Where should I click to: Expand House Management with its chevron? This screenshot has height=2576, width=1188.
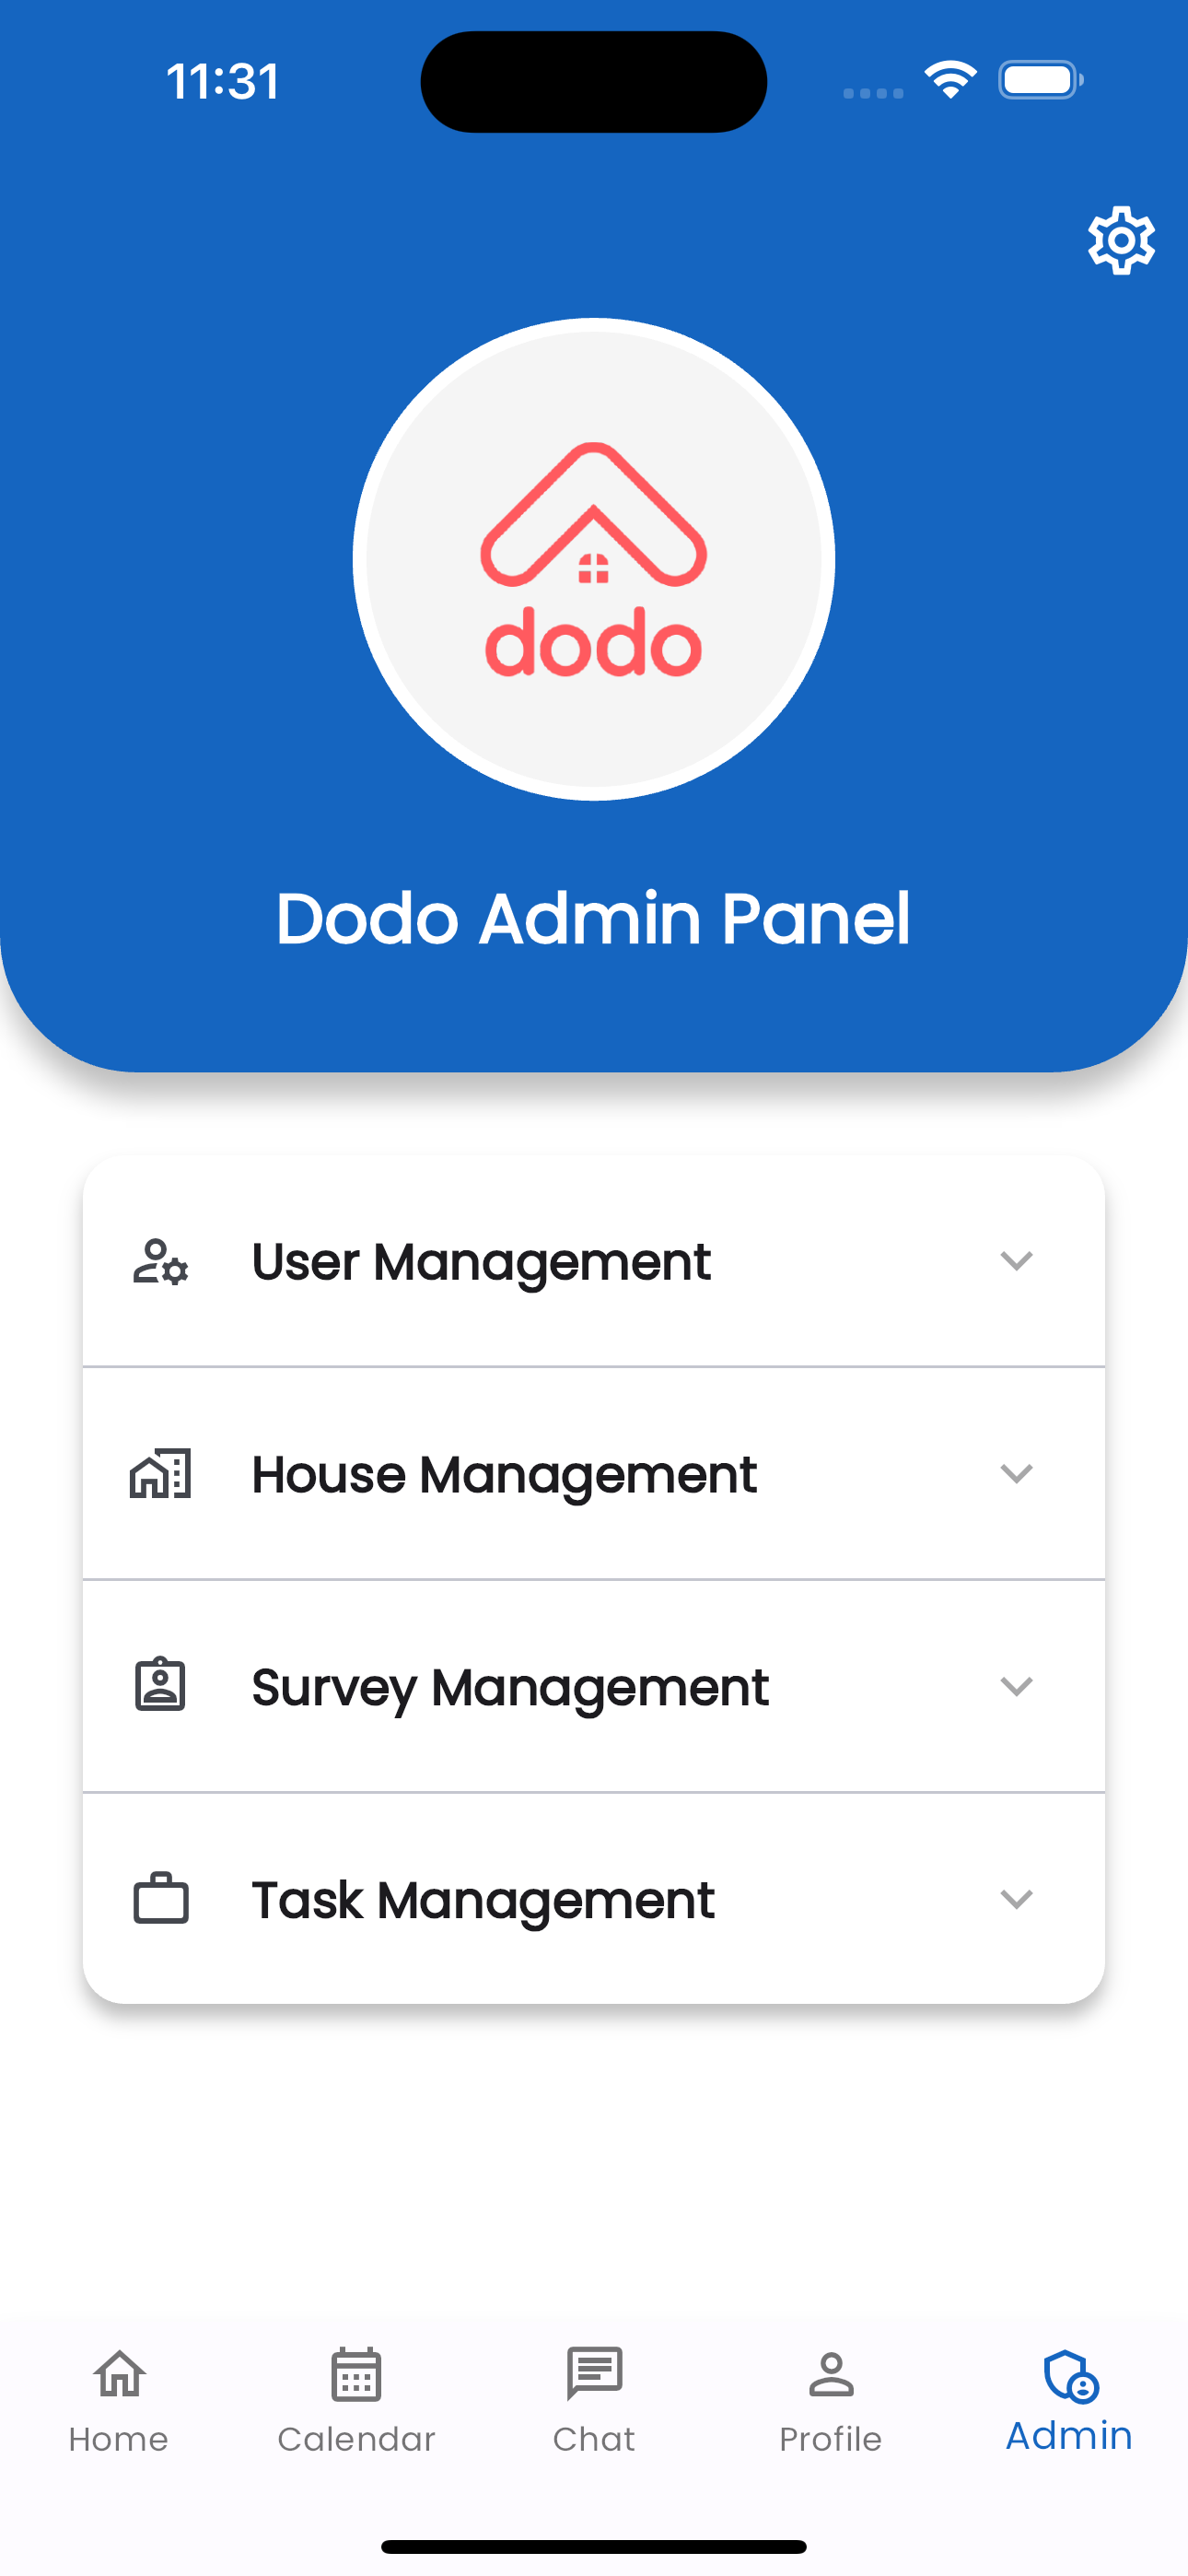pos(1016,1474)
